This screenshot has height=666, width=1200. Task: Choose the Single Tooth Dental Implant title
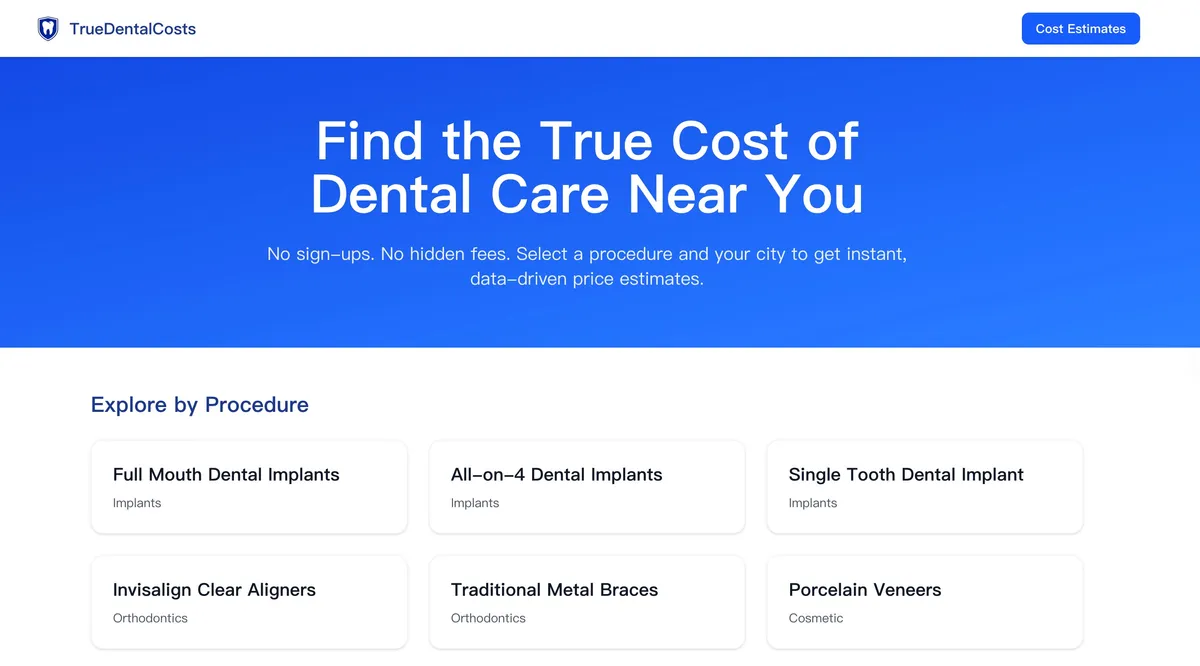tap(906, 475)
